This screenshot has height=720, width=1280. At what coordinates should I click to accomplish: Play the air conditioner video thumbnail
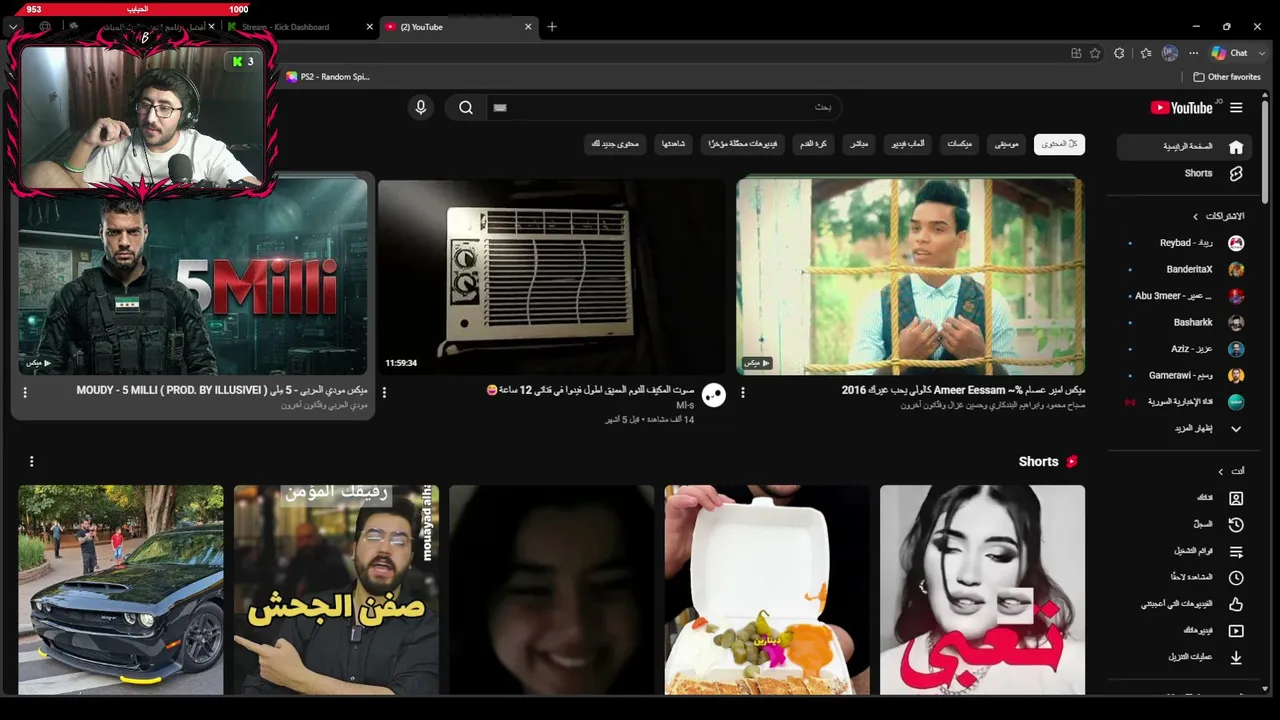click(552, 277)
